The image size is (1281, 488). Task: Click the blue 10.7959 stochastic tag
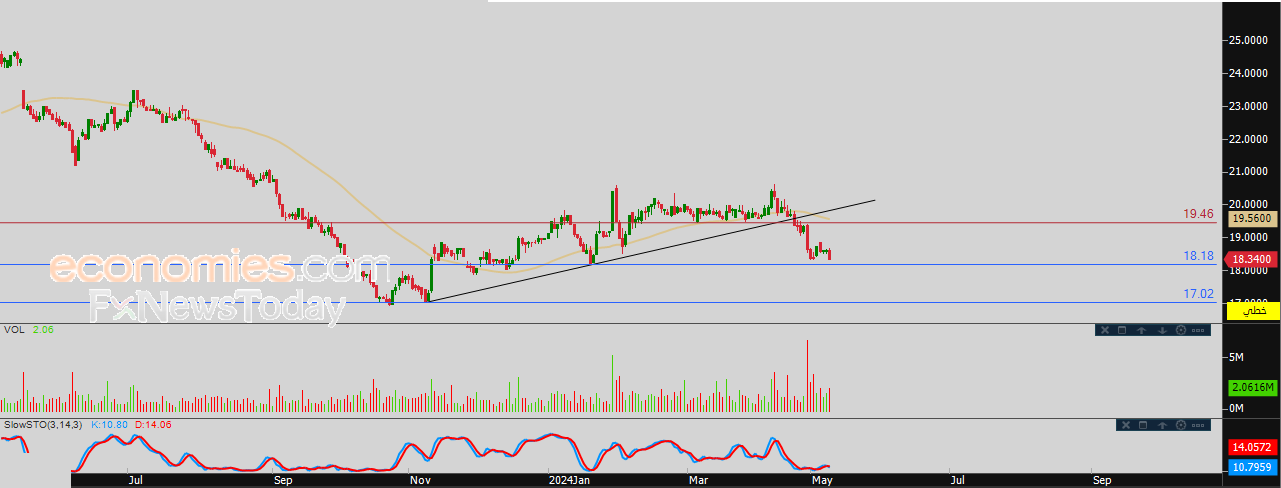(1253, 466)
